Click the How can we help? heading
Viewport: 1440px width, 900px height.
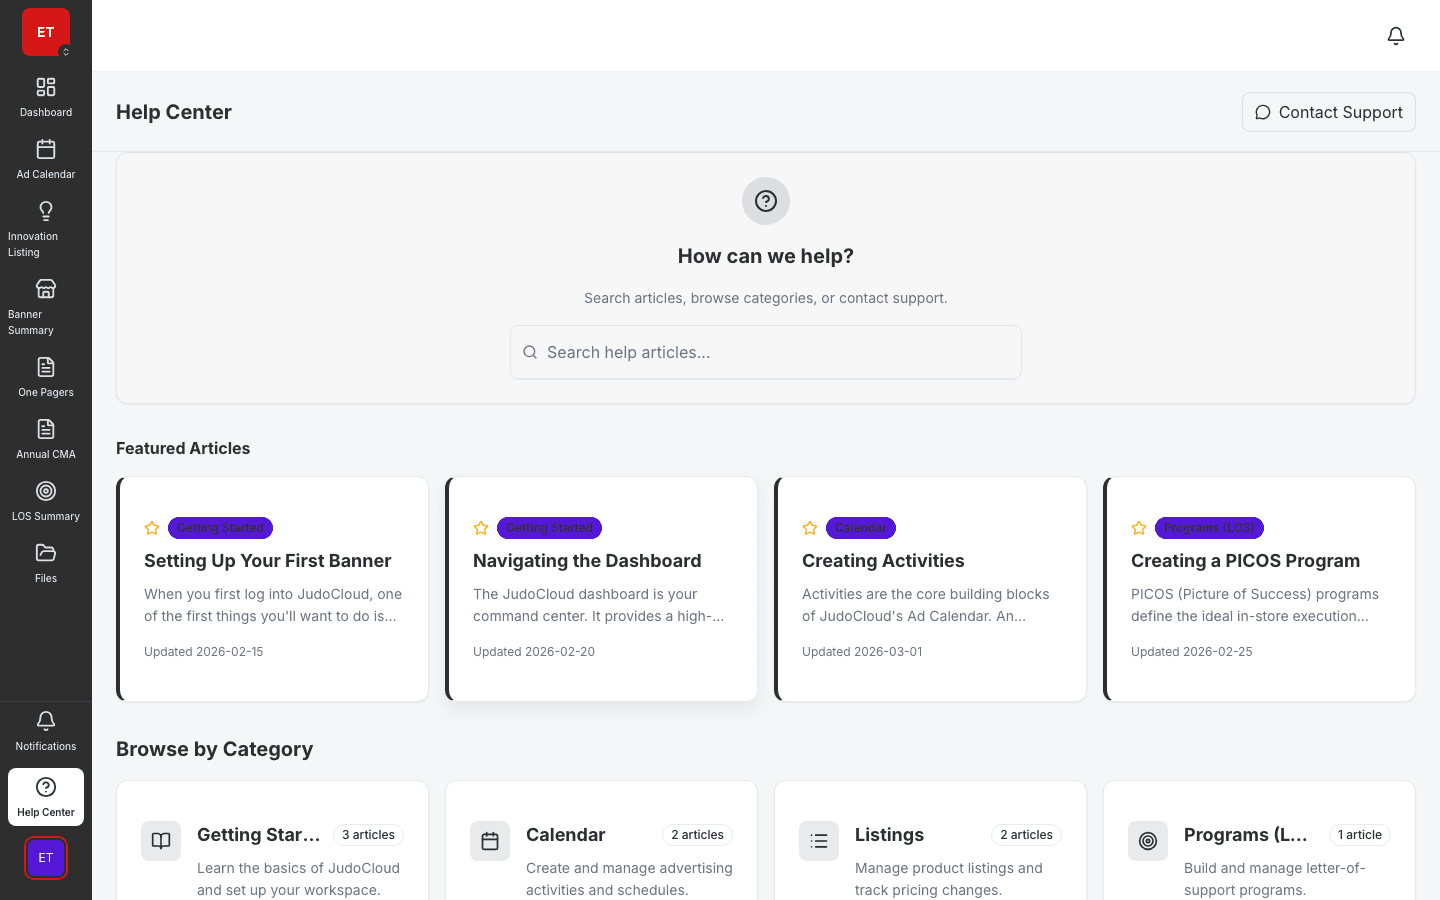point(766,256)
